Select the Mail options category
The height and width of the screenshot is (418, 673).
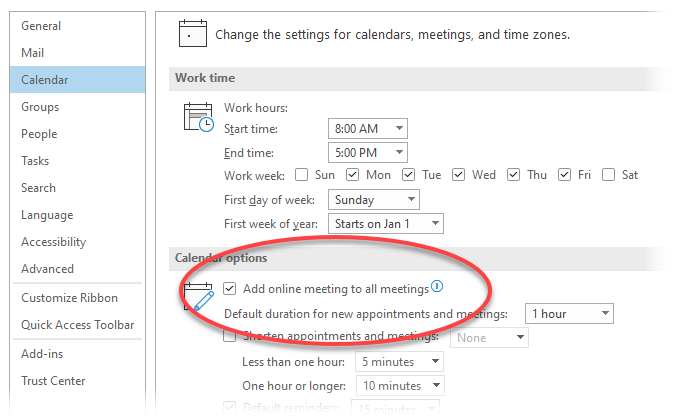point(32,52)
